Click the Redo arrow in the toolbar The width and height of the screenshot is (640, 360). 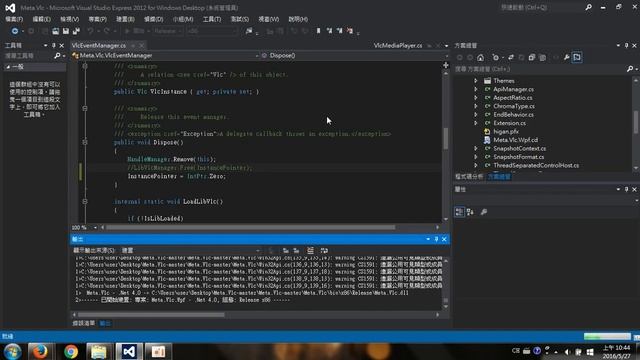coord(107,31)
